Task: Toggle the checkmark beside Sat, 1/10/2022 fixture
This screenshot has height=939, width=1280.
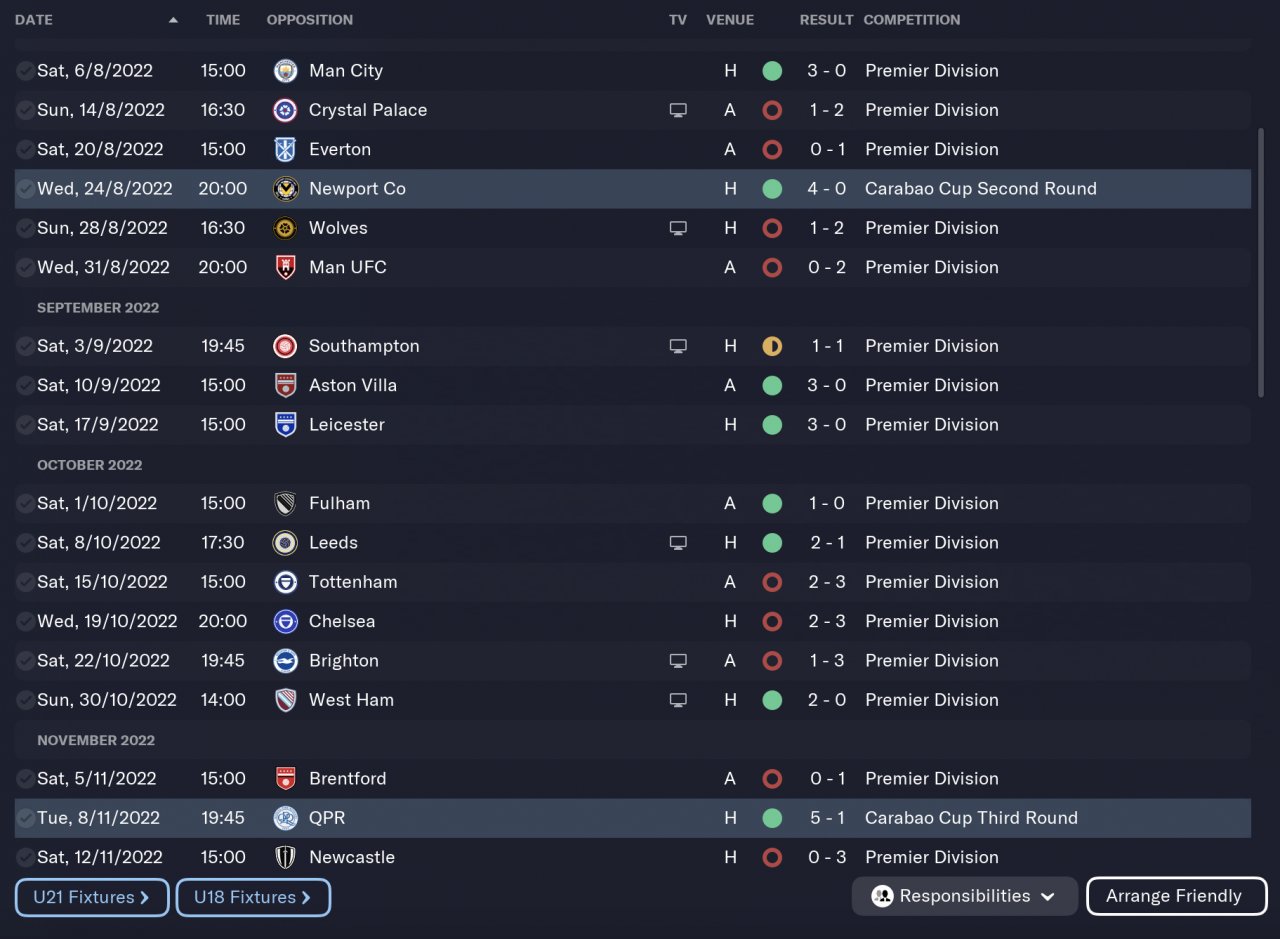Action: (25, 503)
